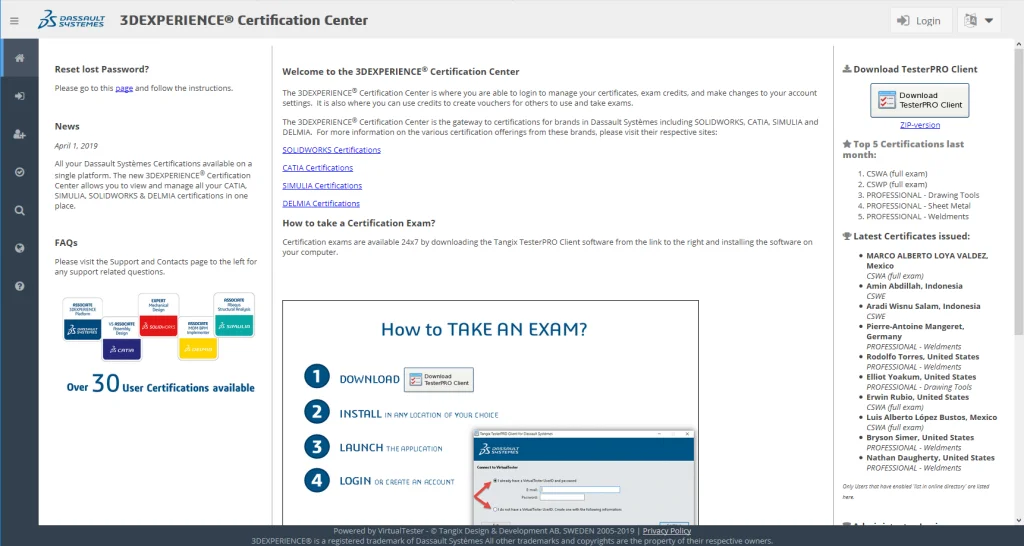Open the sidebar check-circle icon

[x=20, y=172]
